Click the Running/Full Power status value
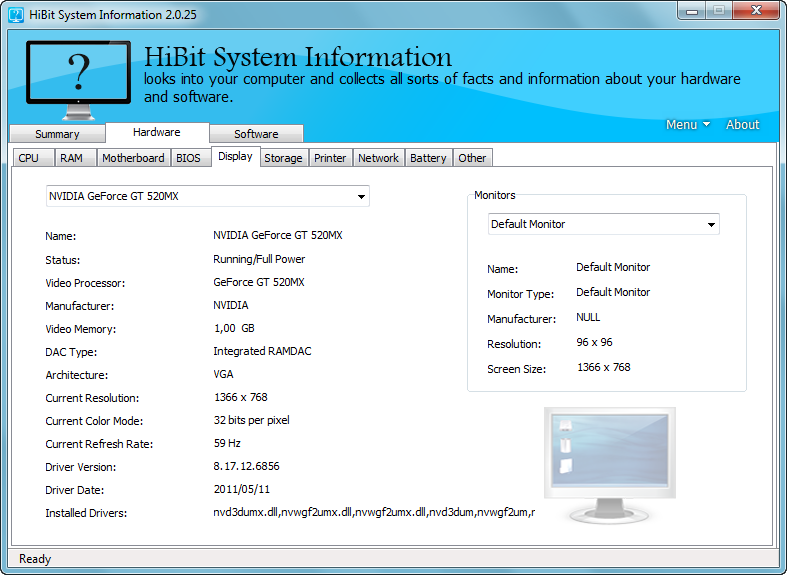This screenshot has height=575, width=787. tap(259, 259)
